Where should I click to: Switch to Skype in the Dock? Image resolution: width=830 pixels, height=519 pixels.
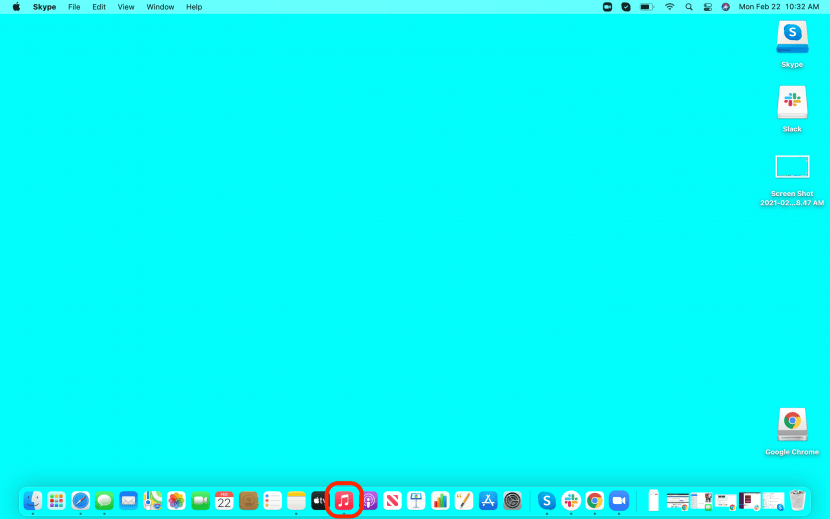[547, 500]
